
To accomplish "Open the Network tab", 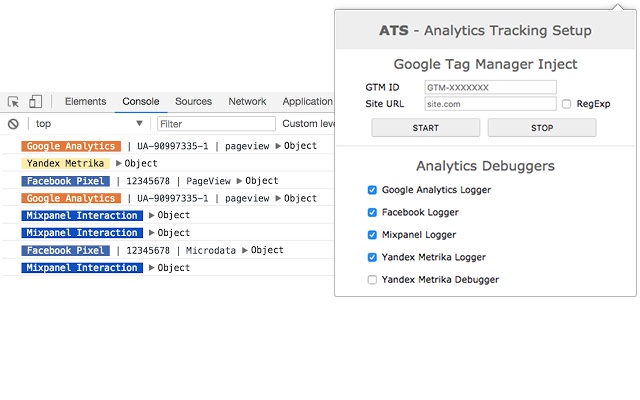I will tap(247, 101).
